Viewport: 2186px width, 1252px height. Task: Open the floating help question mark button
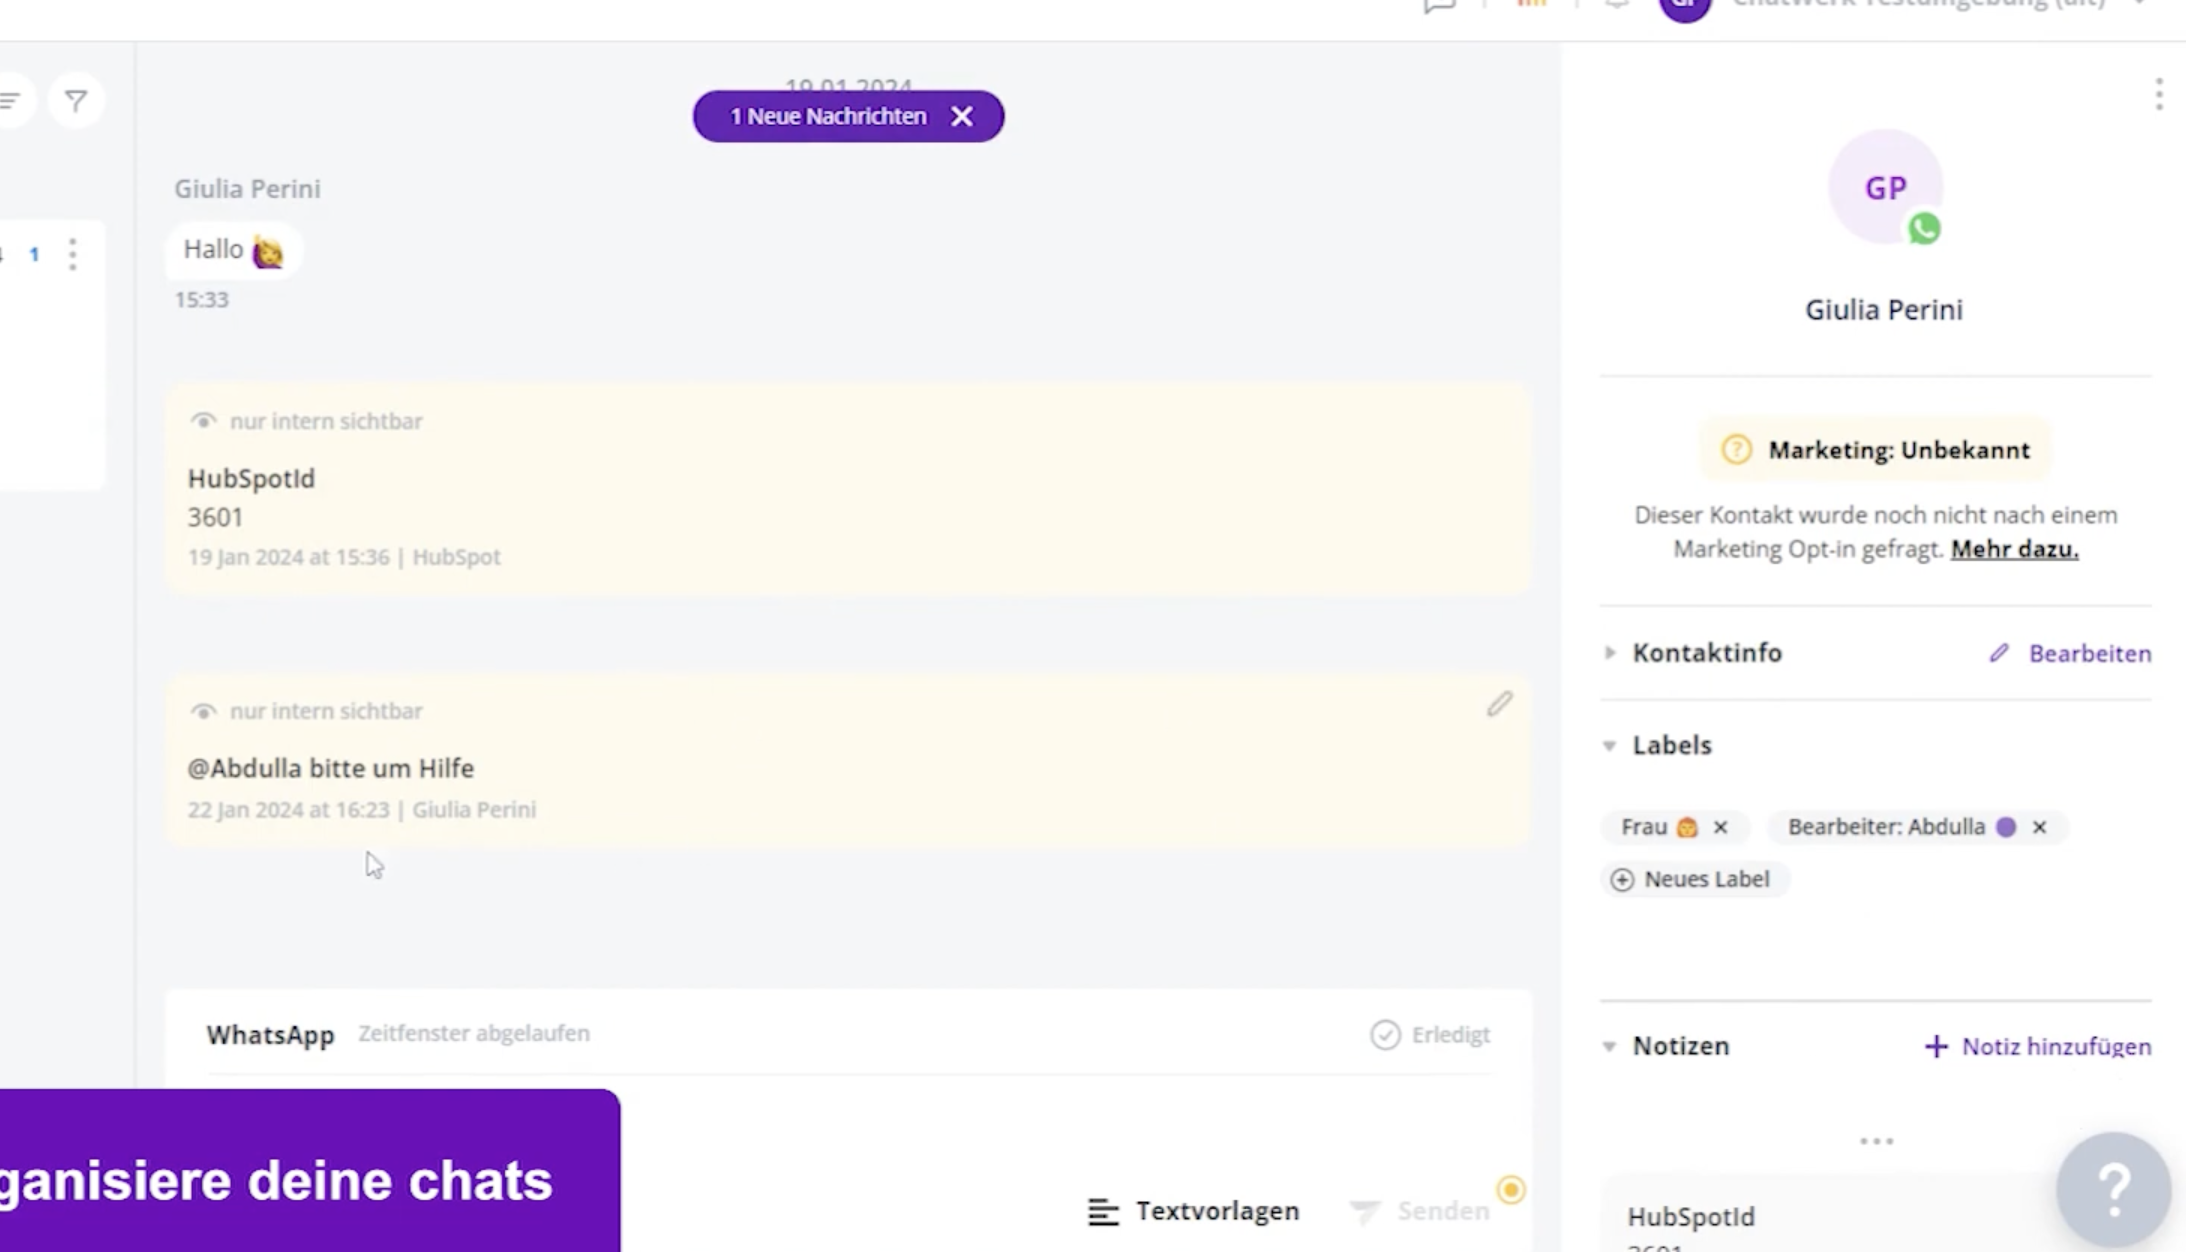tap(2114, 1188)
